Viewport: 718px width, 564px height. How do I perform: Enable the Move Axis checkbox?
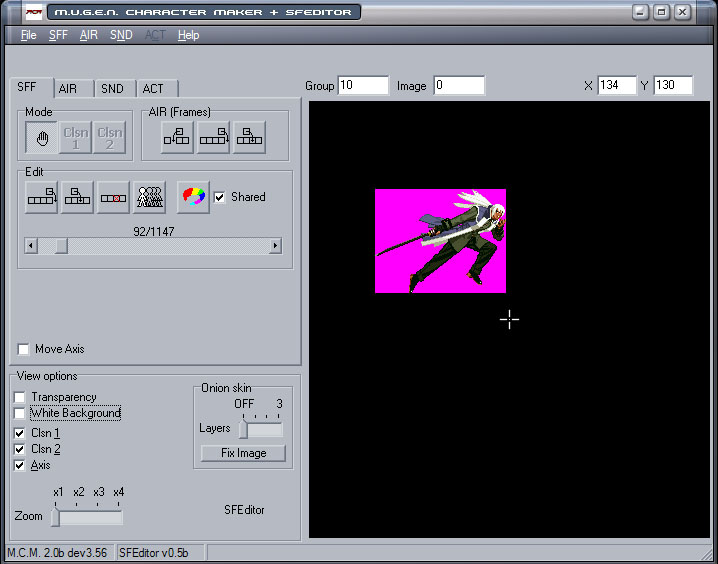[x=23, y=349]
